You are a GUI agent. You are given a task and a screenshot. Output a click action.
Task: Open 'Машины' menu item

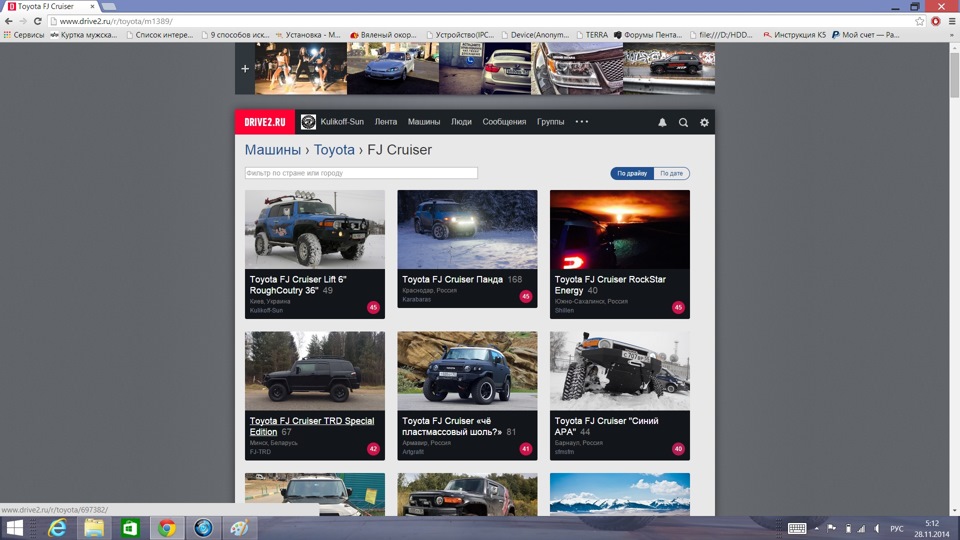click(424, 122)
